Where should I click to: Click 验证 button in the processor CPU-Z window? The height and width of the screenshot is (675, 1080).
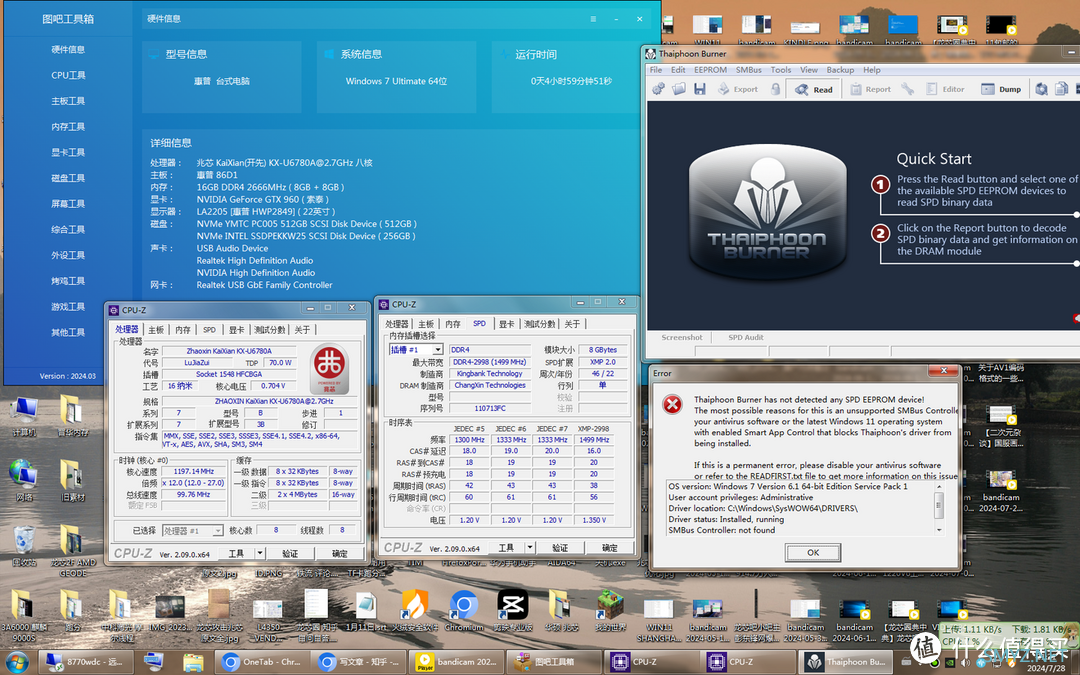pos(290,553)
